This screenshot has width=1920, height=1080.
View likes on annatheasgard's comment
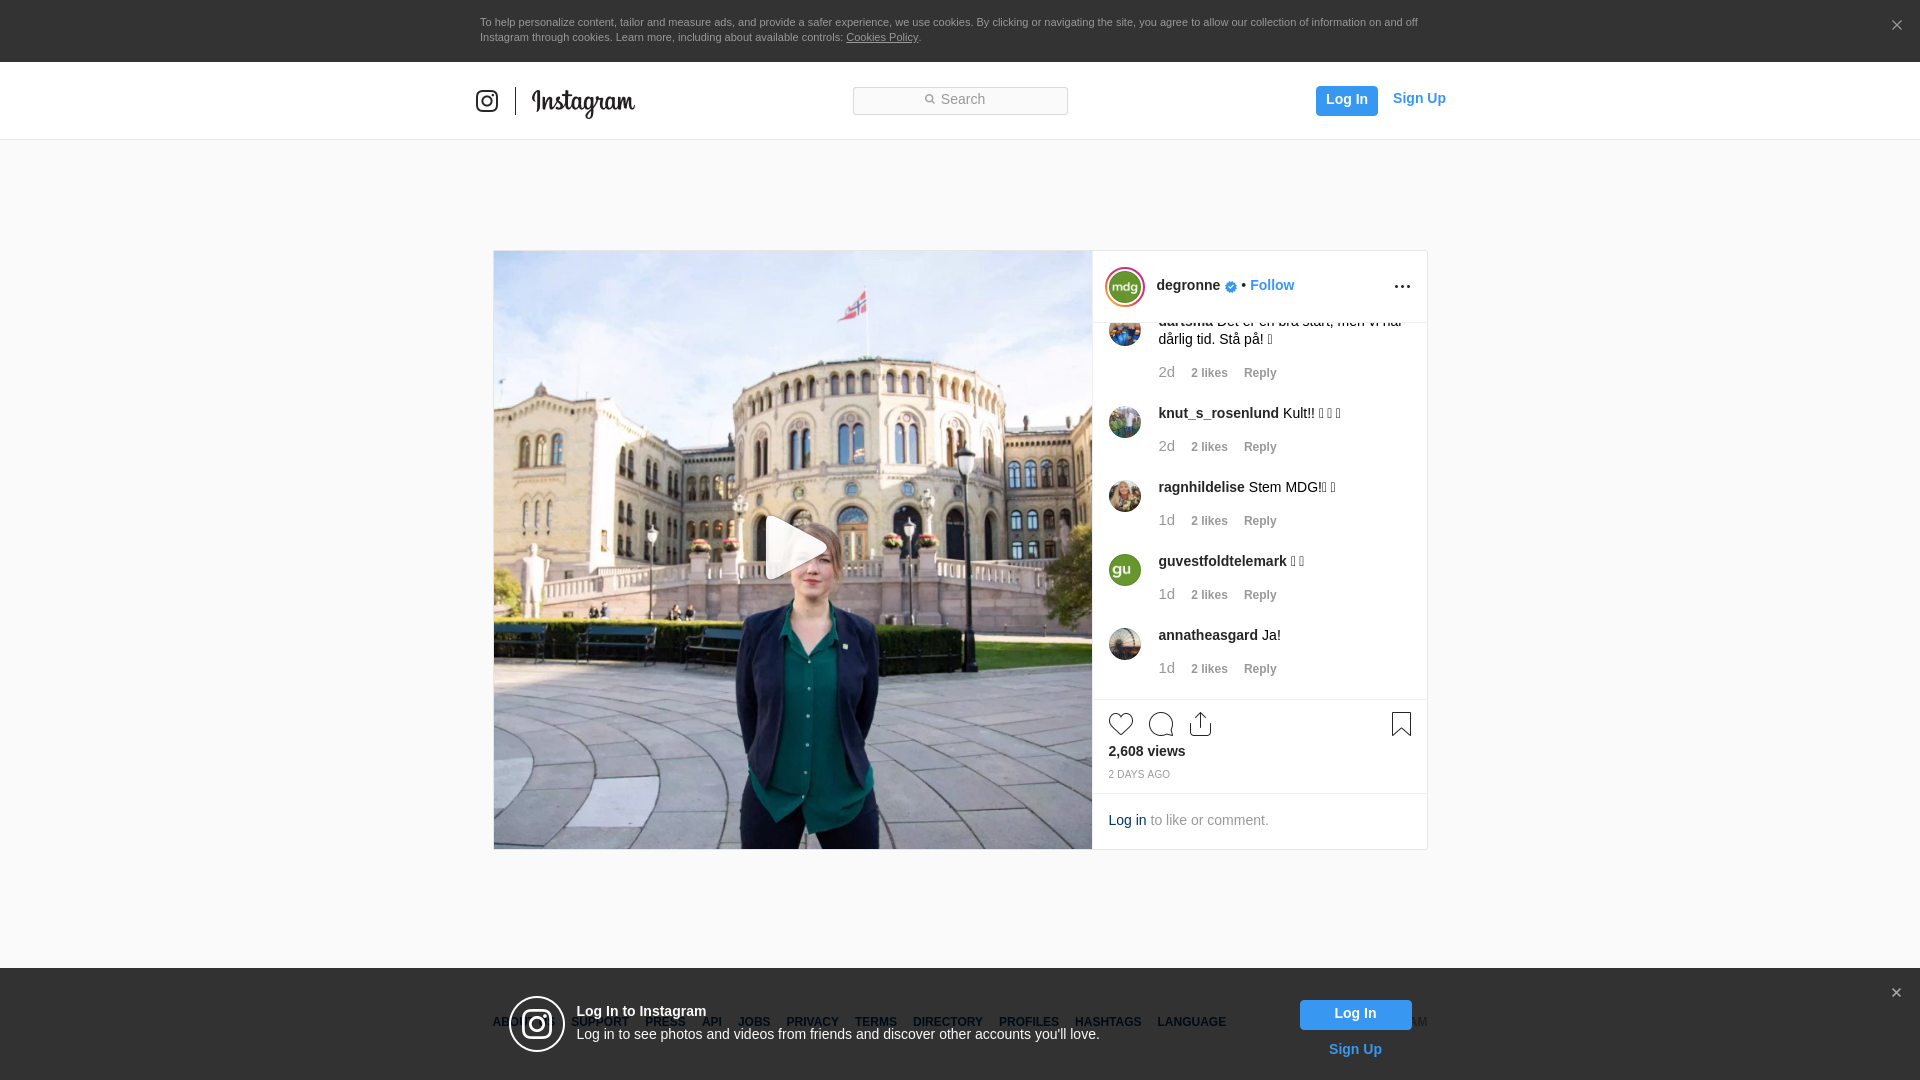pos(1209,669)
